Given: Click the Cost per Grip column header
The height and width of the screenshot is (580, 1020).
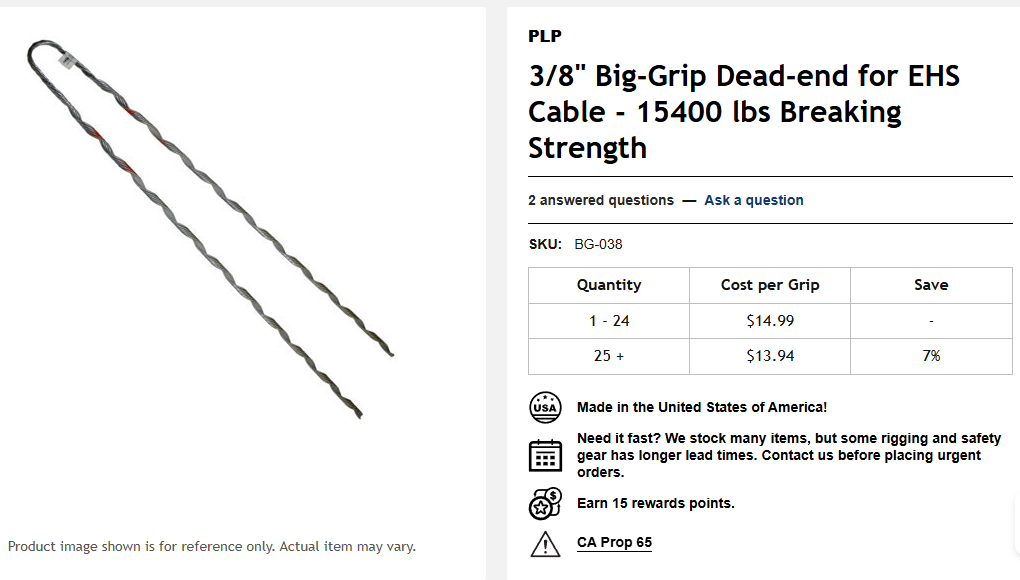Looking at the screenshot, I should (x=770, y=285).
